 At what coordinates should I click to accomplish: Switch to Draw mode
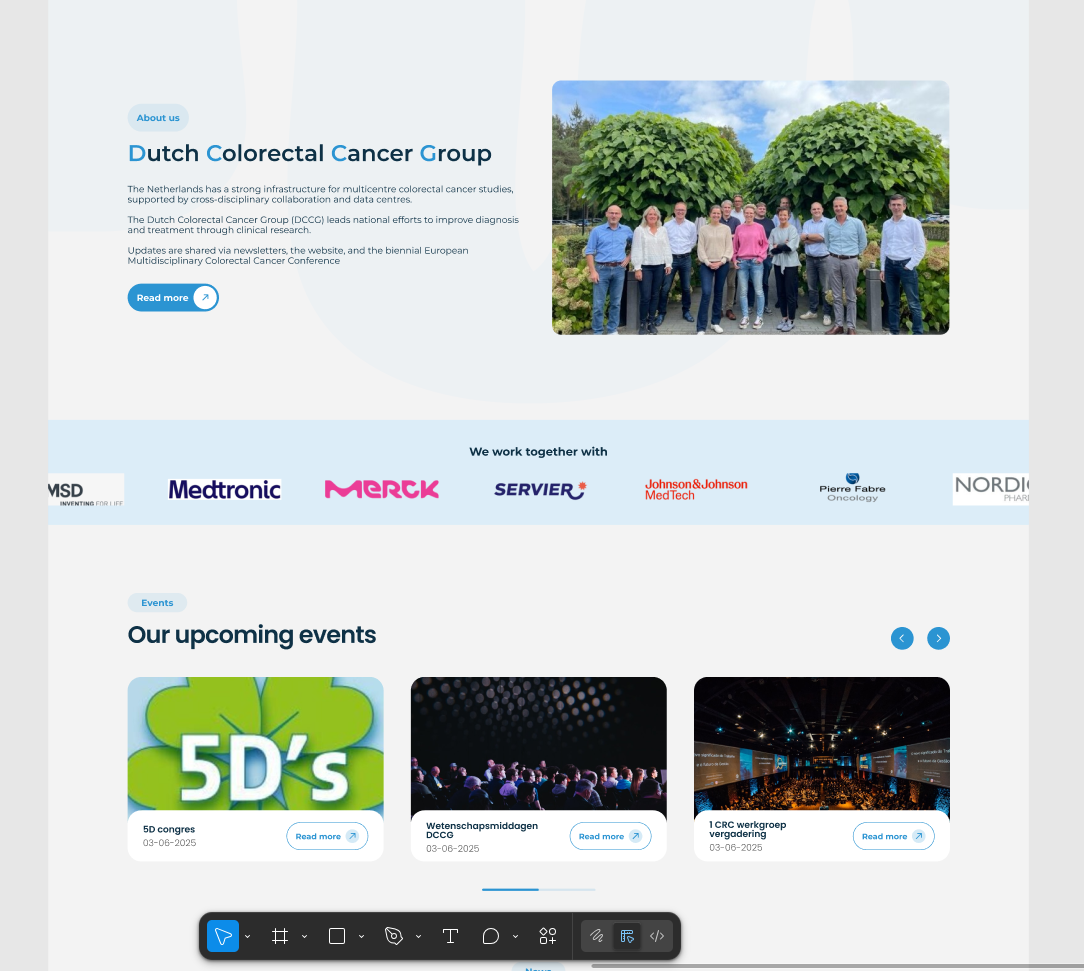(597, 936)
